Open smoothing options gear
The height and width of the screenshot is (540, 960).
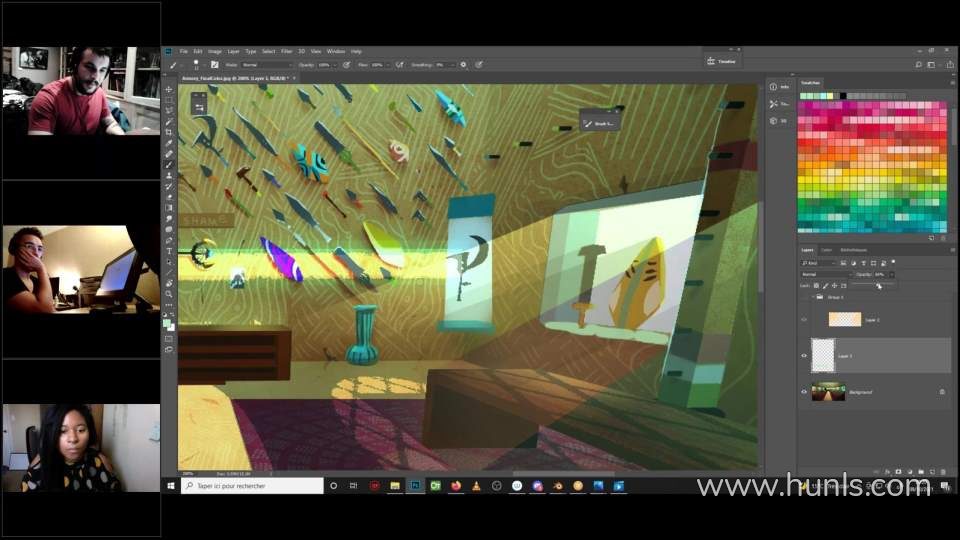[463, 64]
